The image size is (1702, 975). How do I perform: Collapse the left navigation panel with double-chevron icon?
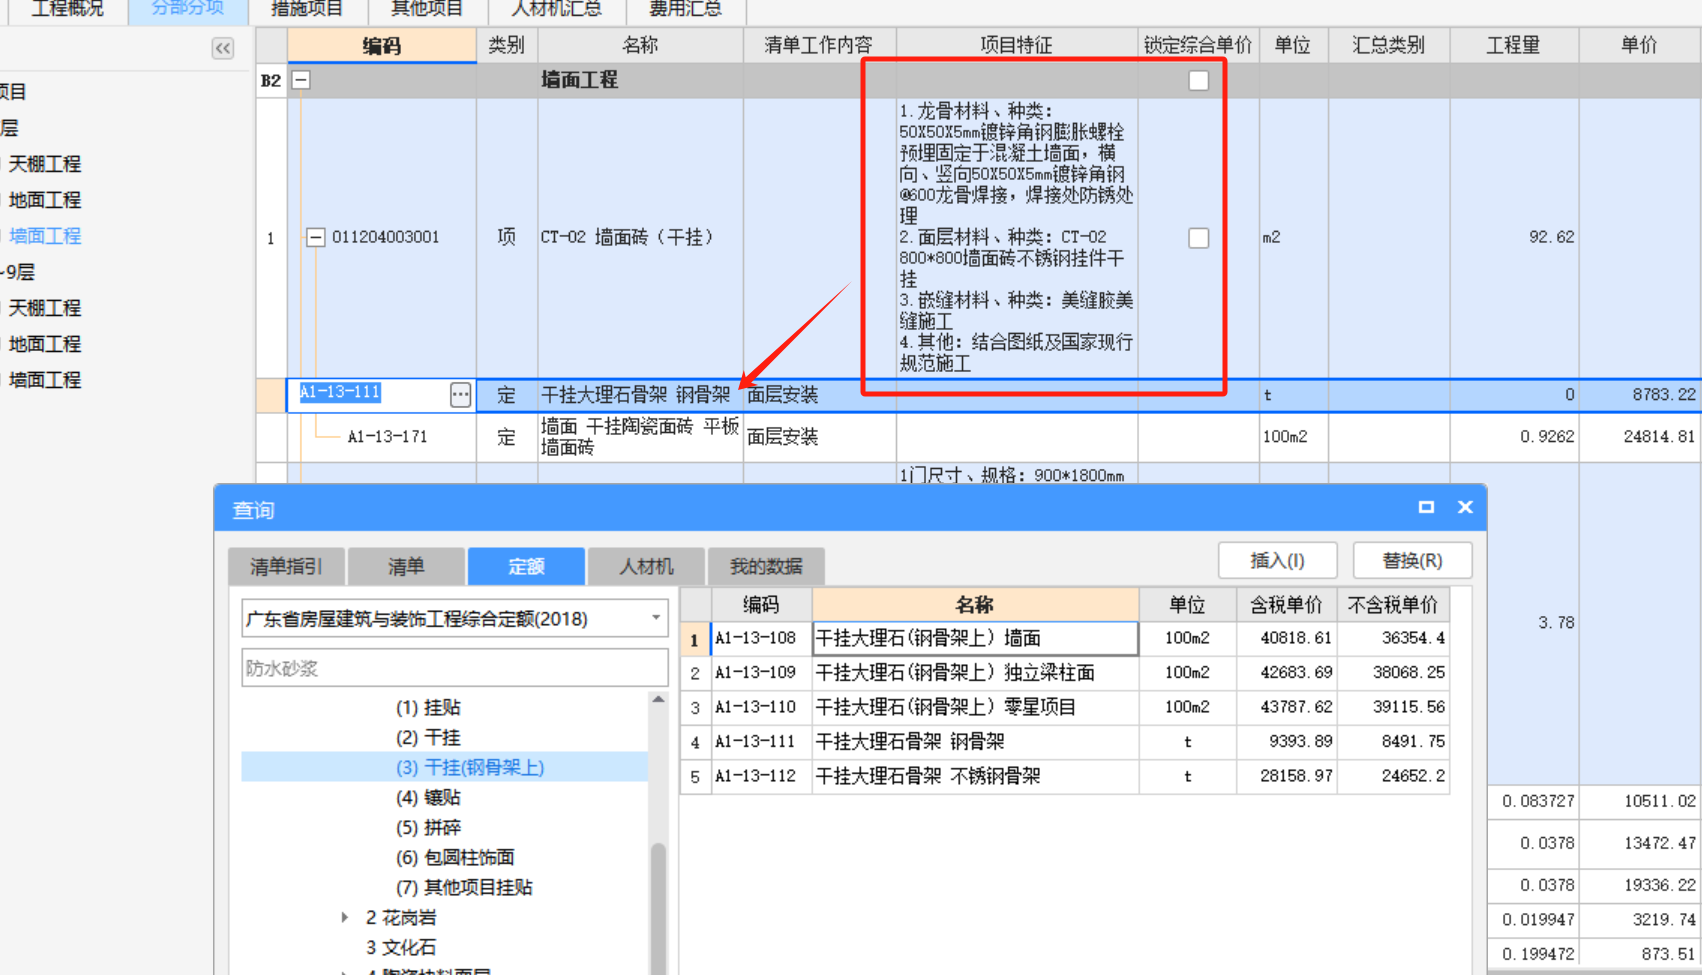point(222,48)
